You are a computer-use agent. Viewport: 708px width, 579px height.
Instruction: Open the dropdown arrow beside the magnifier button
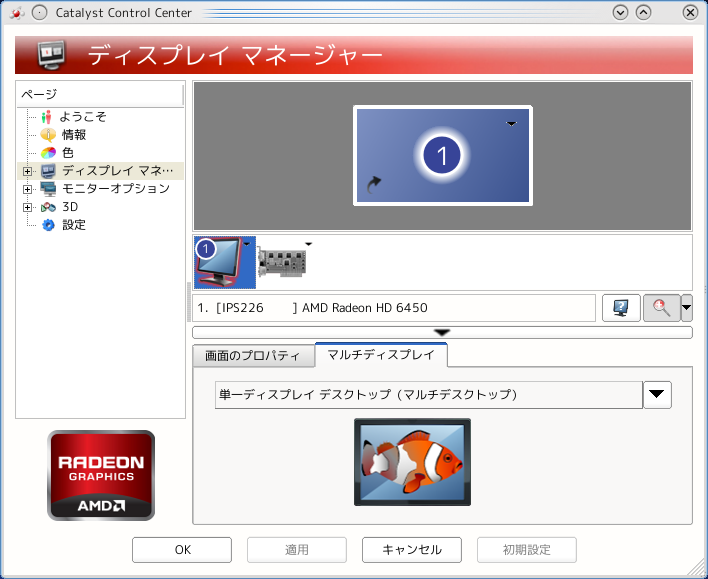687,308
